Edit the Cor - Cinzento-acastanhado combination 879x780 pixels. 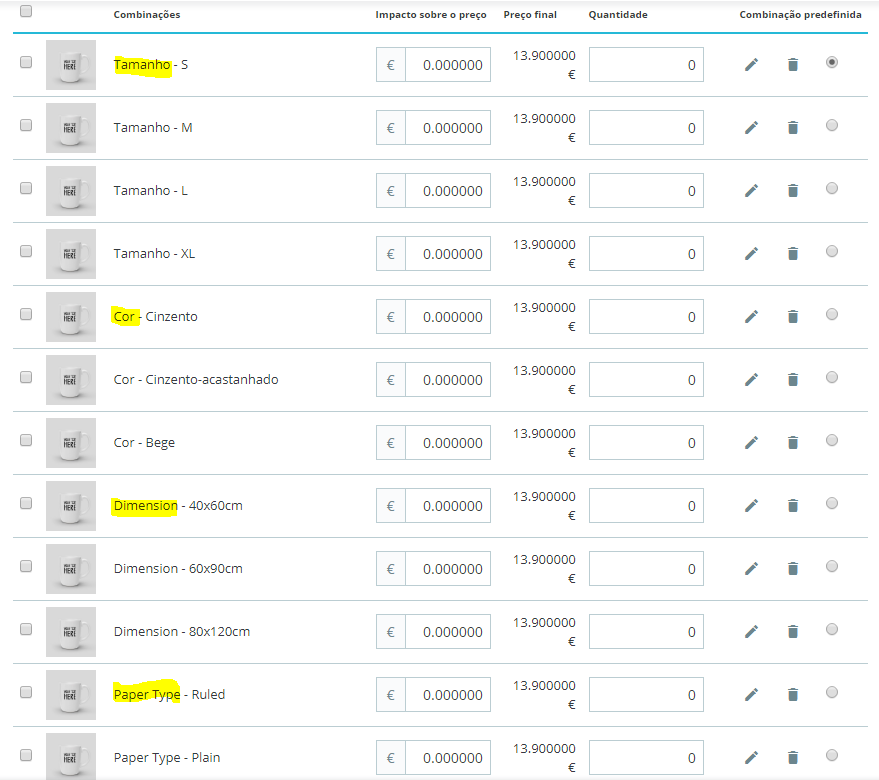tap(751, 380)
